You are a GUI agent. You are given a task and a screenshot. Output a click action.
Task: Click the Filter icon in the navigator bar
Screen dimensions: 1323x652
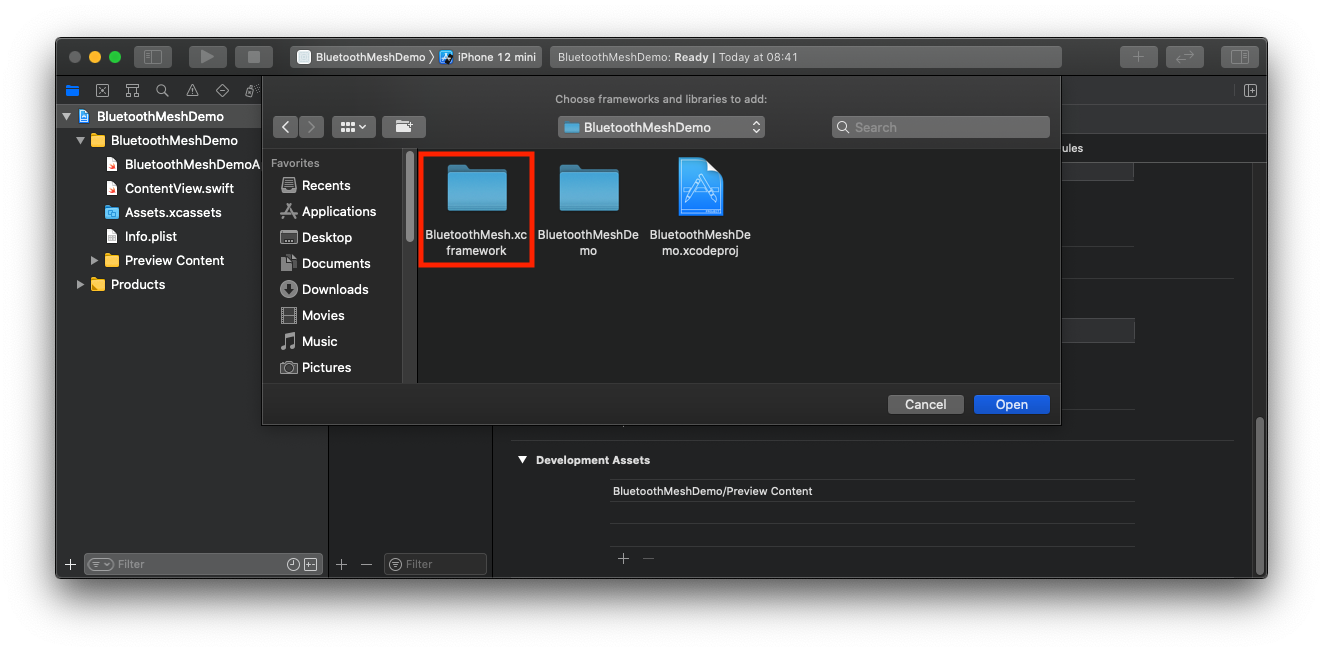(99, 564)
